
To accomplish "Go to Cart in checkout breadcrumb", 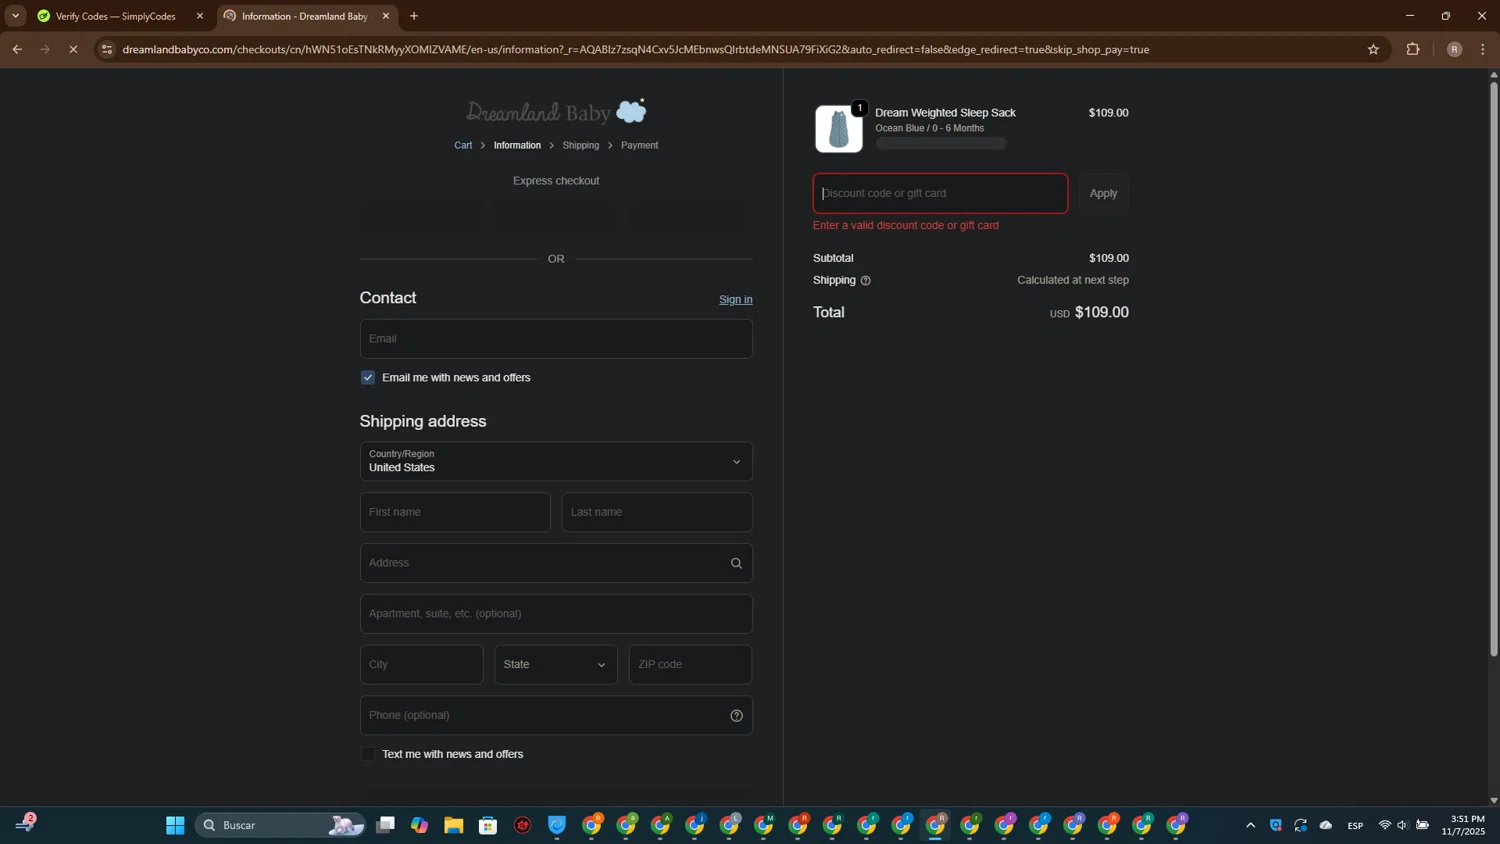I will [463, 145].
